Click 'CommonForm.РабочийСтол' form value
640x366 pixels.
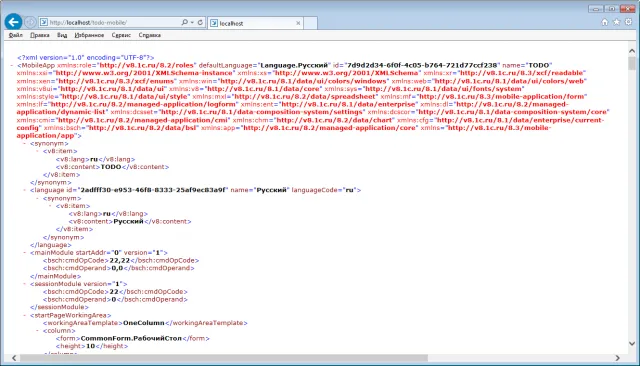tap(131, 338)
